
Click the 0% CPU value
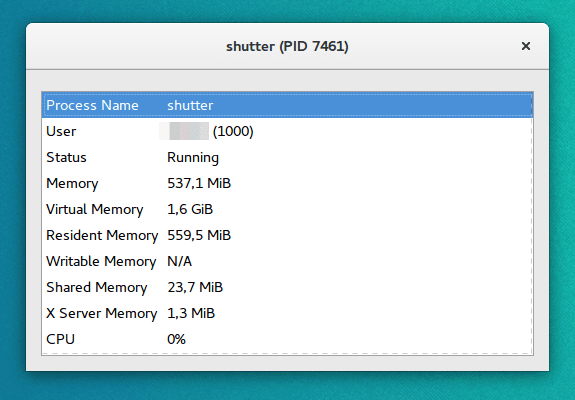176,340
